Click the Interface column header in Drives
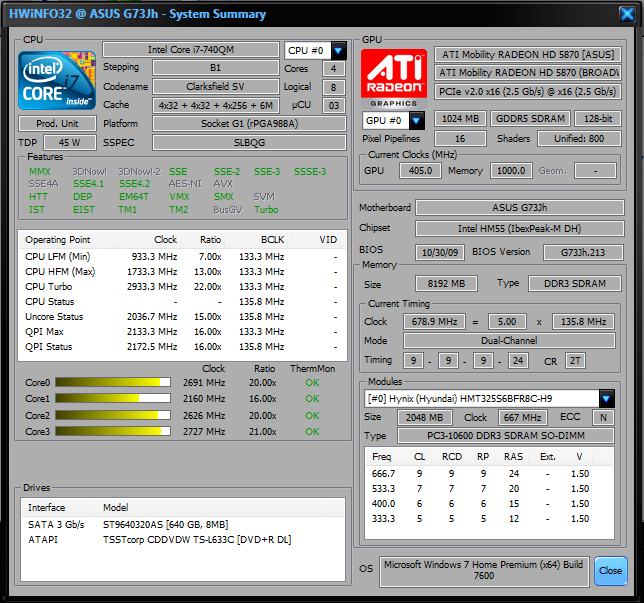The width and height of the screenshot is (644, 603). (58, 508)
